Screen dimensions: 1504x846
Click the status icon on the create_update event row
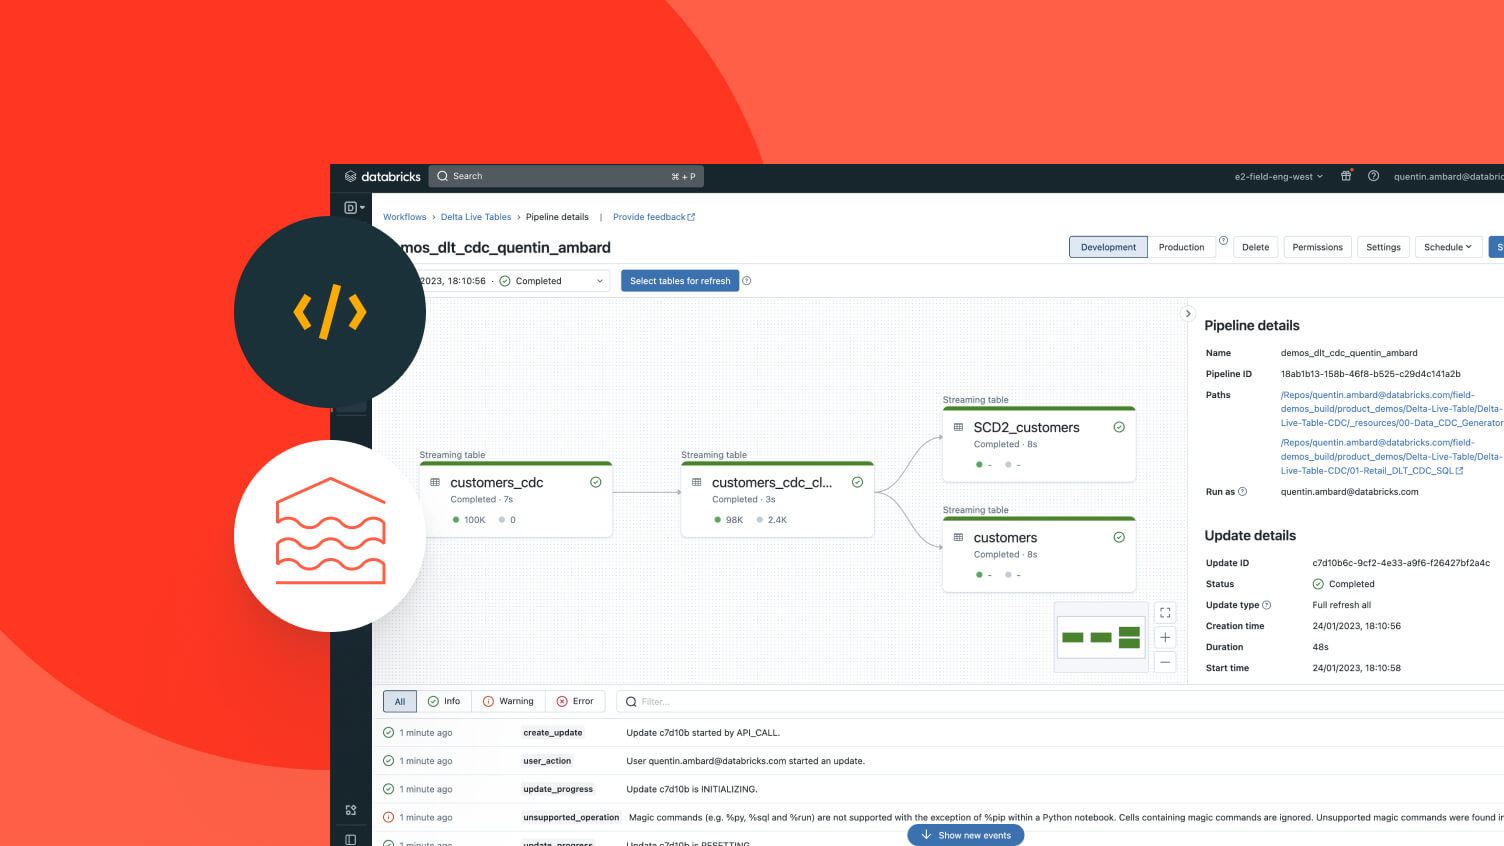pyautogui.click(x=389, y=733)
